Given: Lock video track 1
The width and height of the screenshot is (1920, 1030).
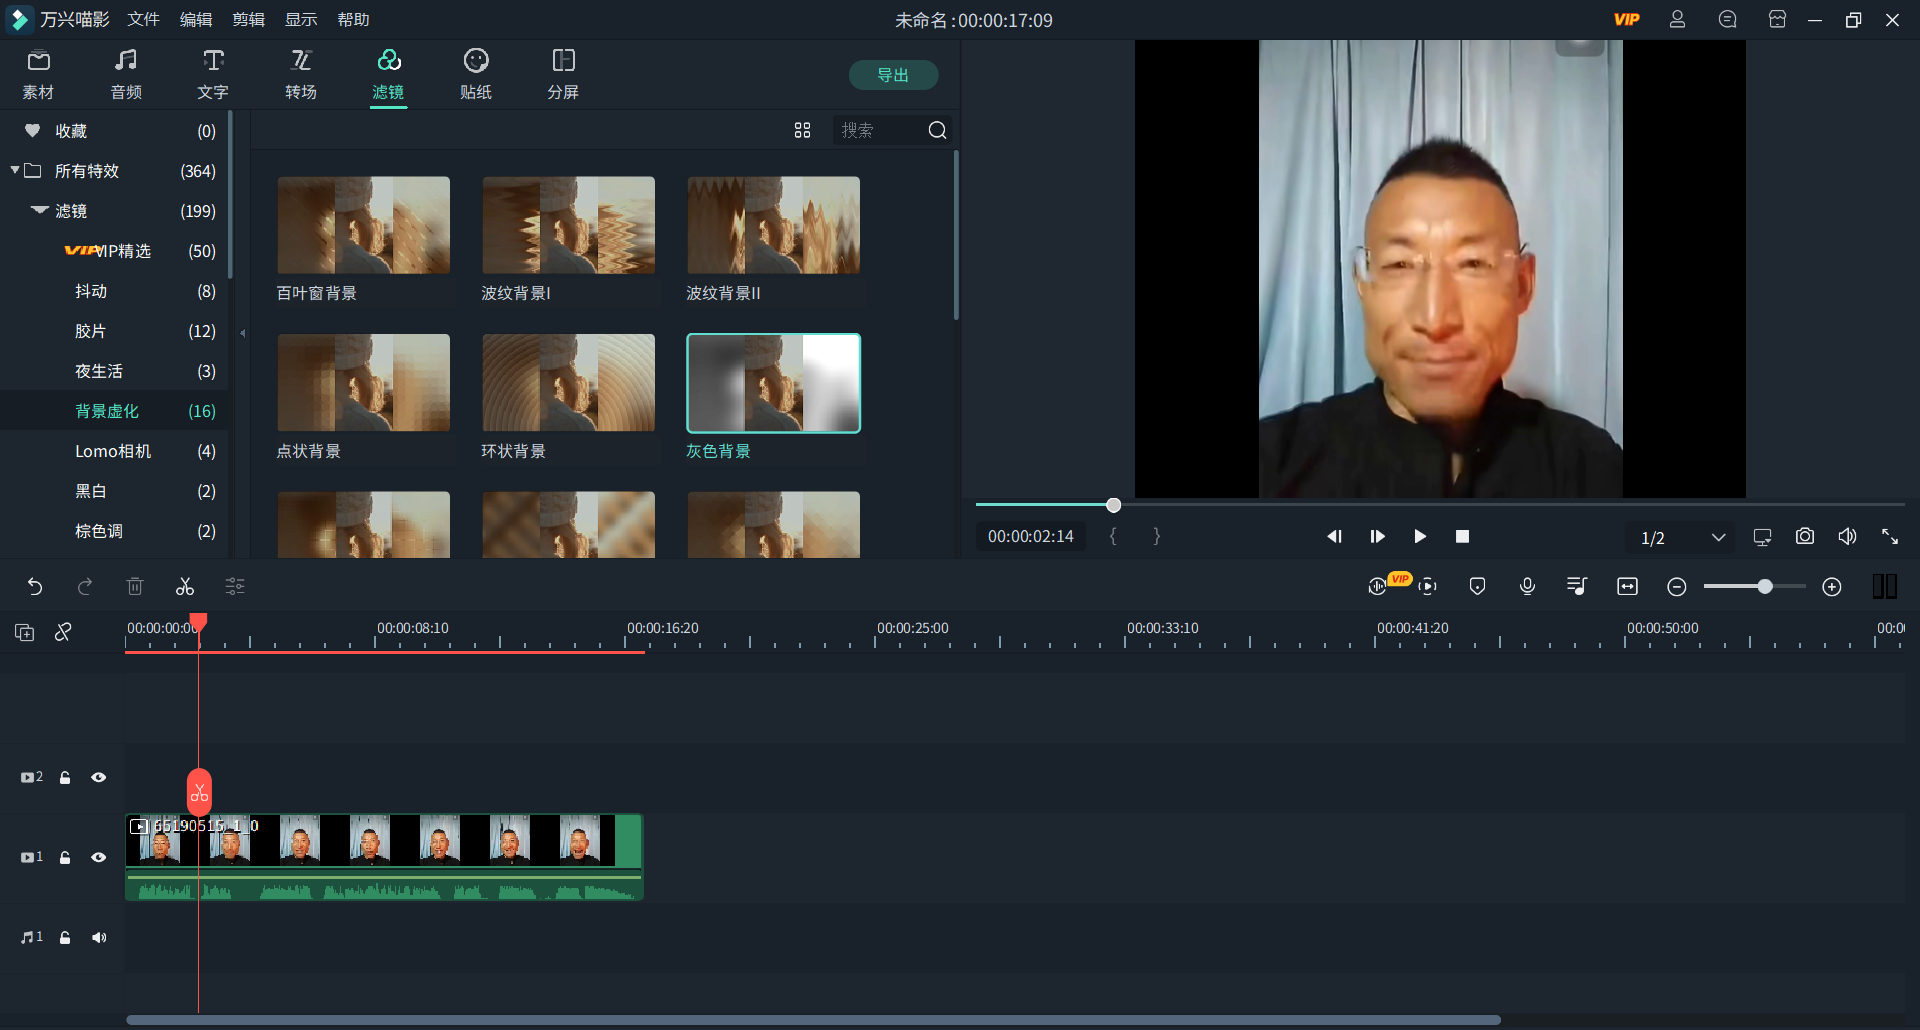Looking at the screenshot, I should click(x=64, y=857).
